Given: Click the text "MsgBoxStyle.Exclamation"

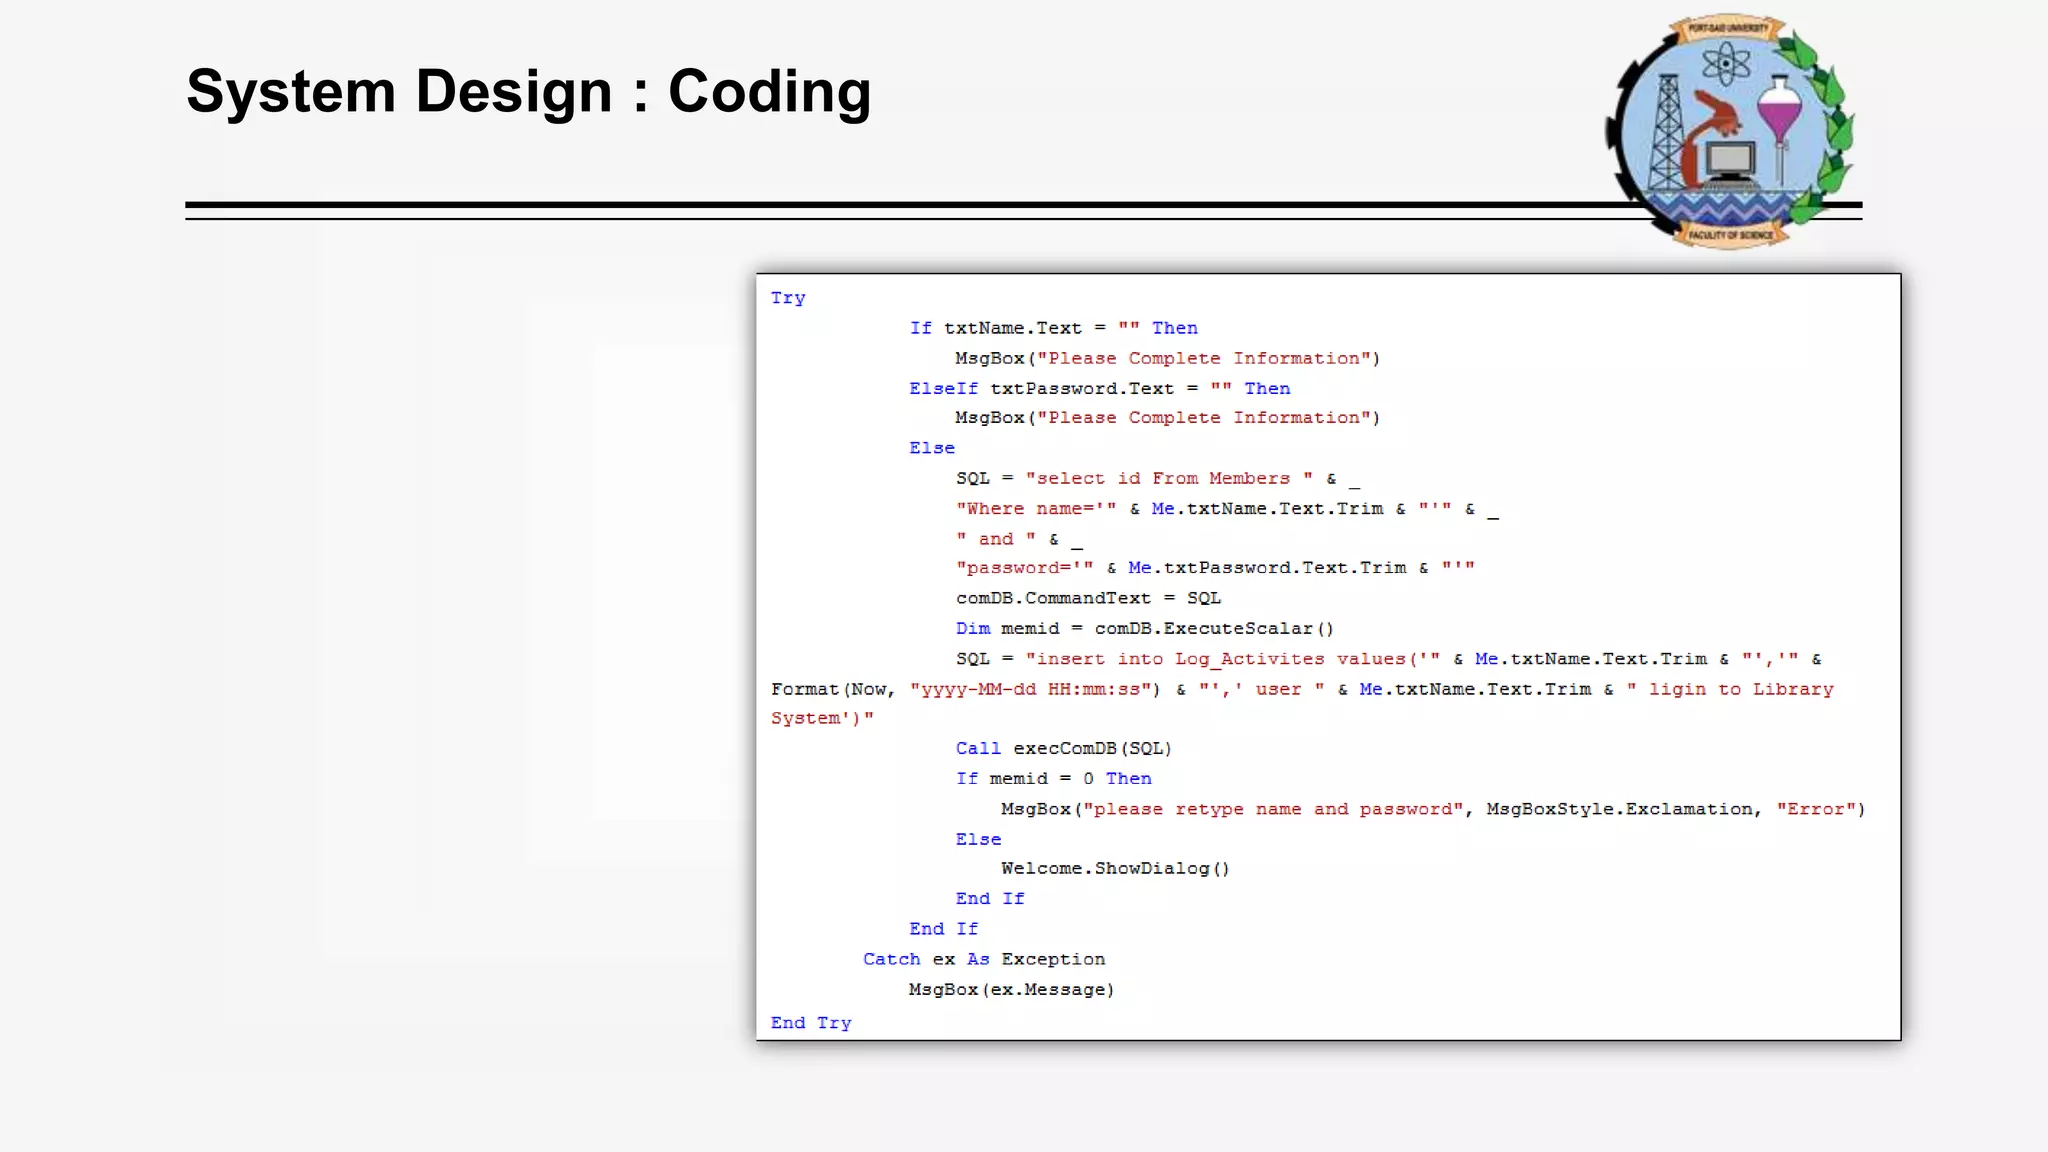Looking at the screenshot, I should 1620,809.
